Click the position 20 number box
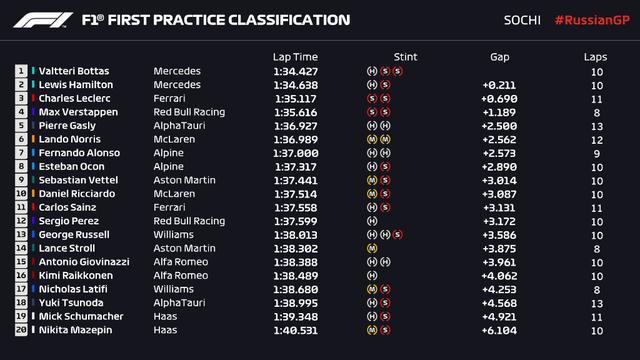This screenshot has width=640, height=360. coord(21,330)
